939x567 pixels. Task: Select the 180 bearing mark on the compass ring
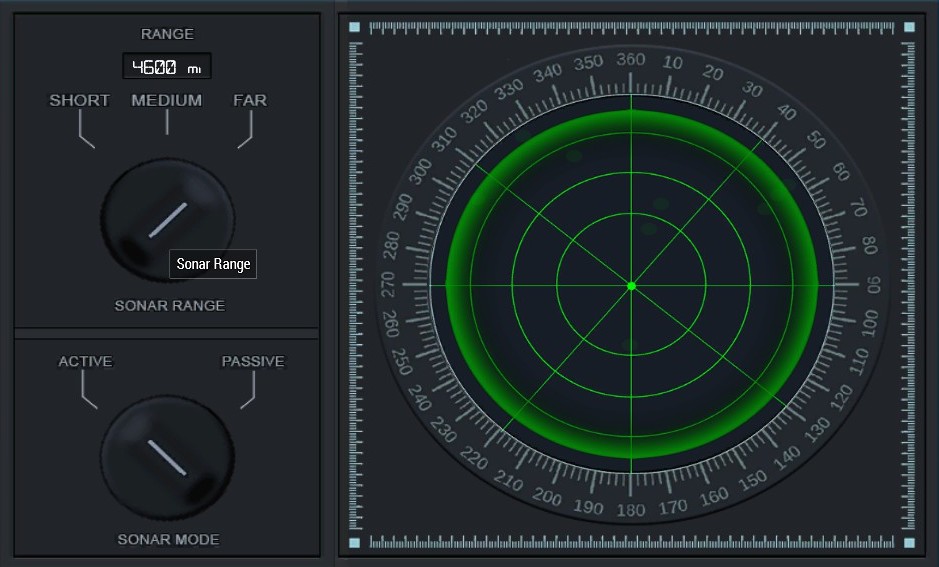tap(631, 511)
